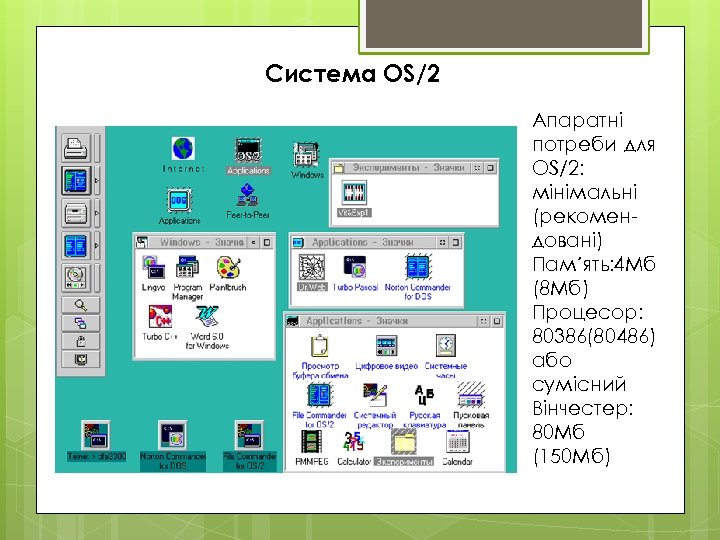Open the Calculator icon
Screen dimensions: 720x540
click(x=354, y=442)
